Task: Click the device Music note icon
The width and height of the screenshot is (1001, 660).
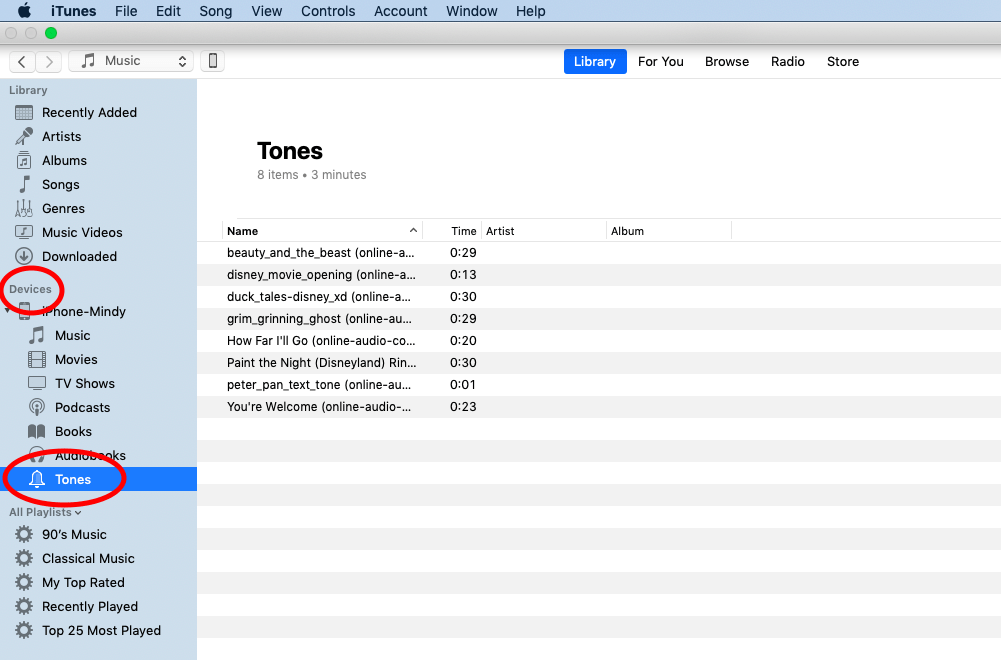Action: (37, 336)
